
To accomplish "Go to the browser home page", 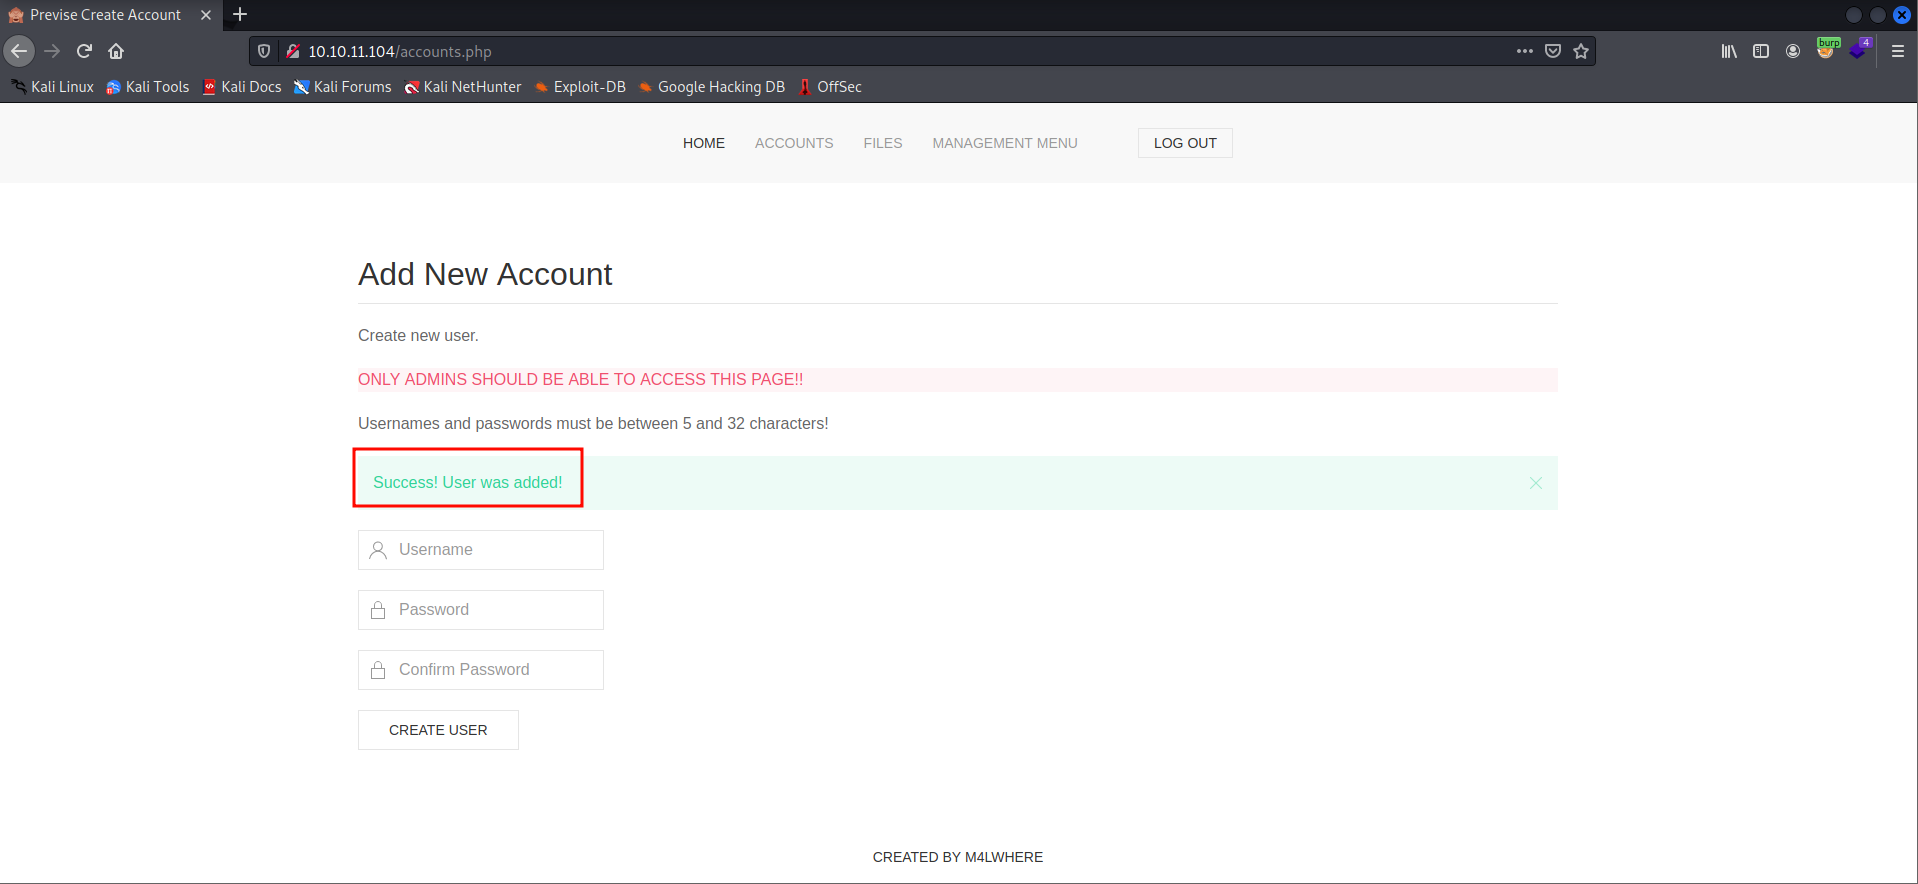I will click(116, 51).
